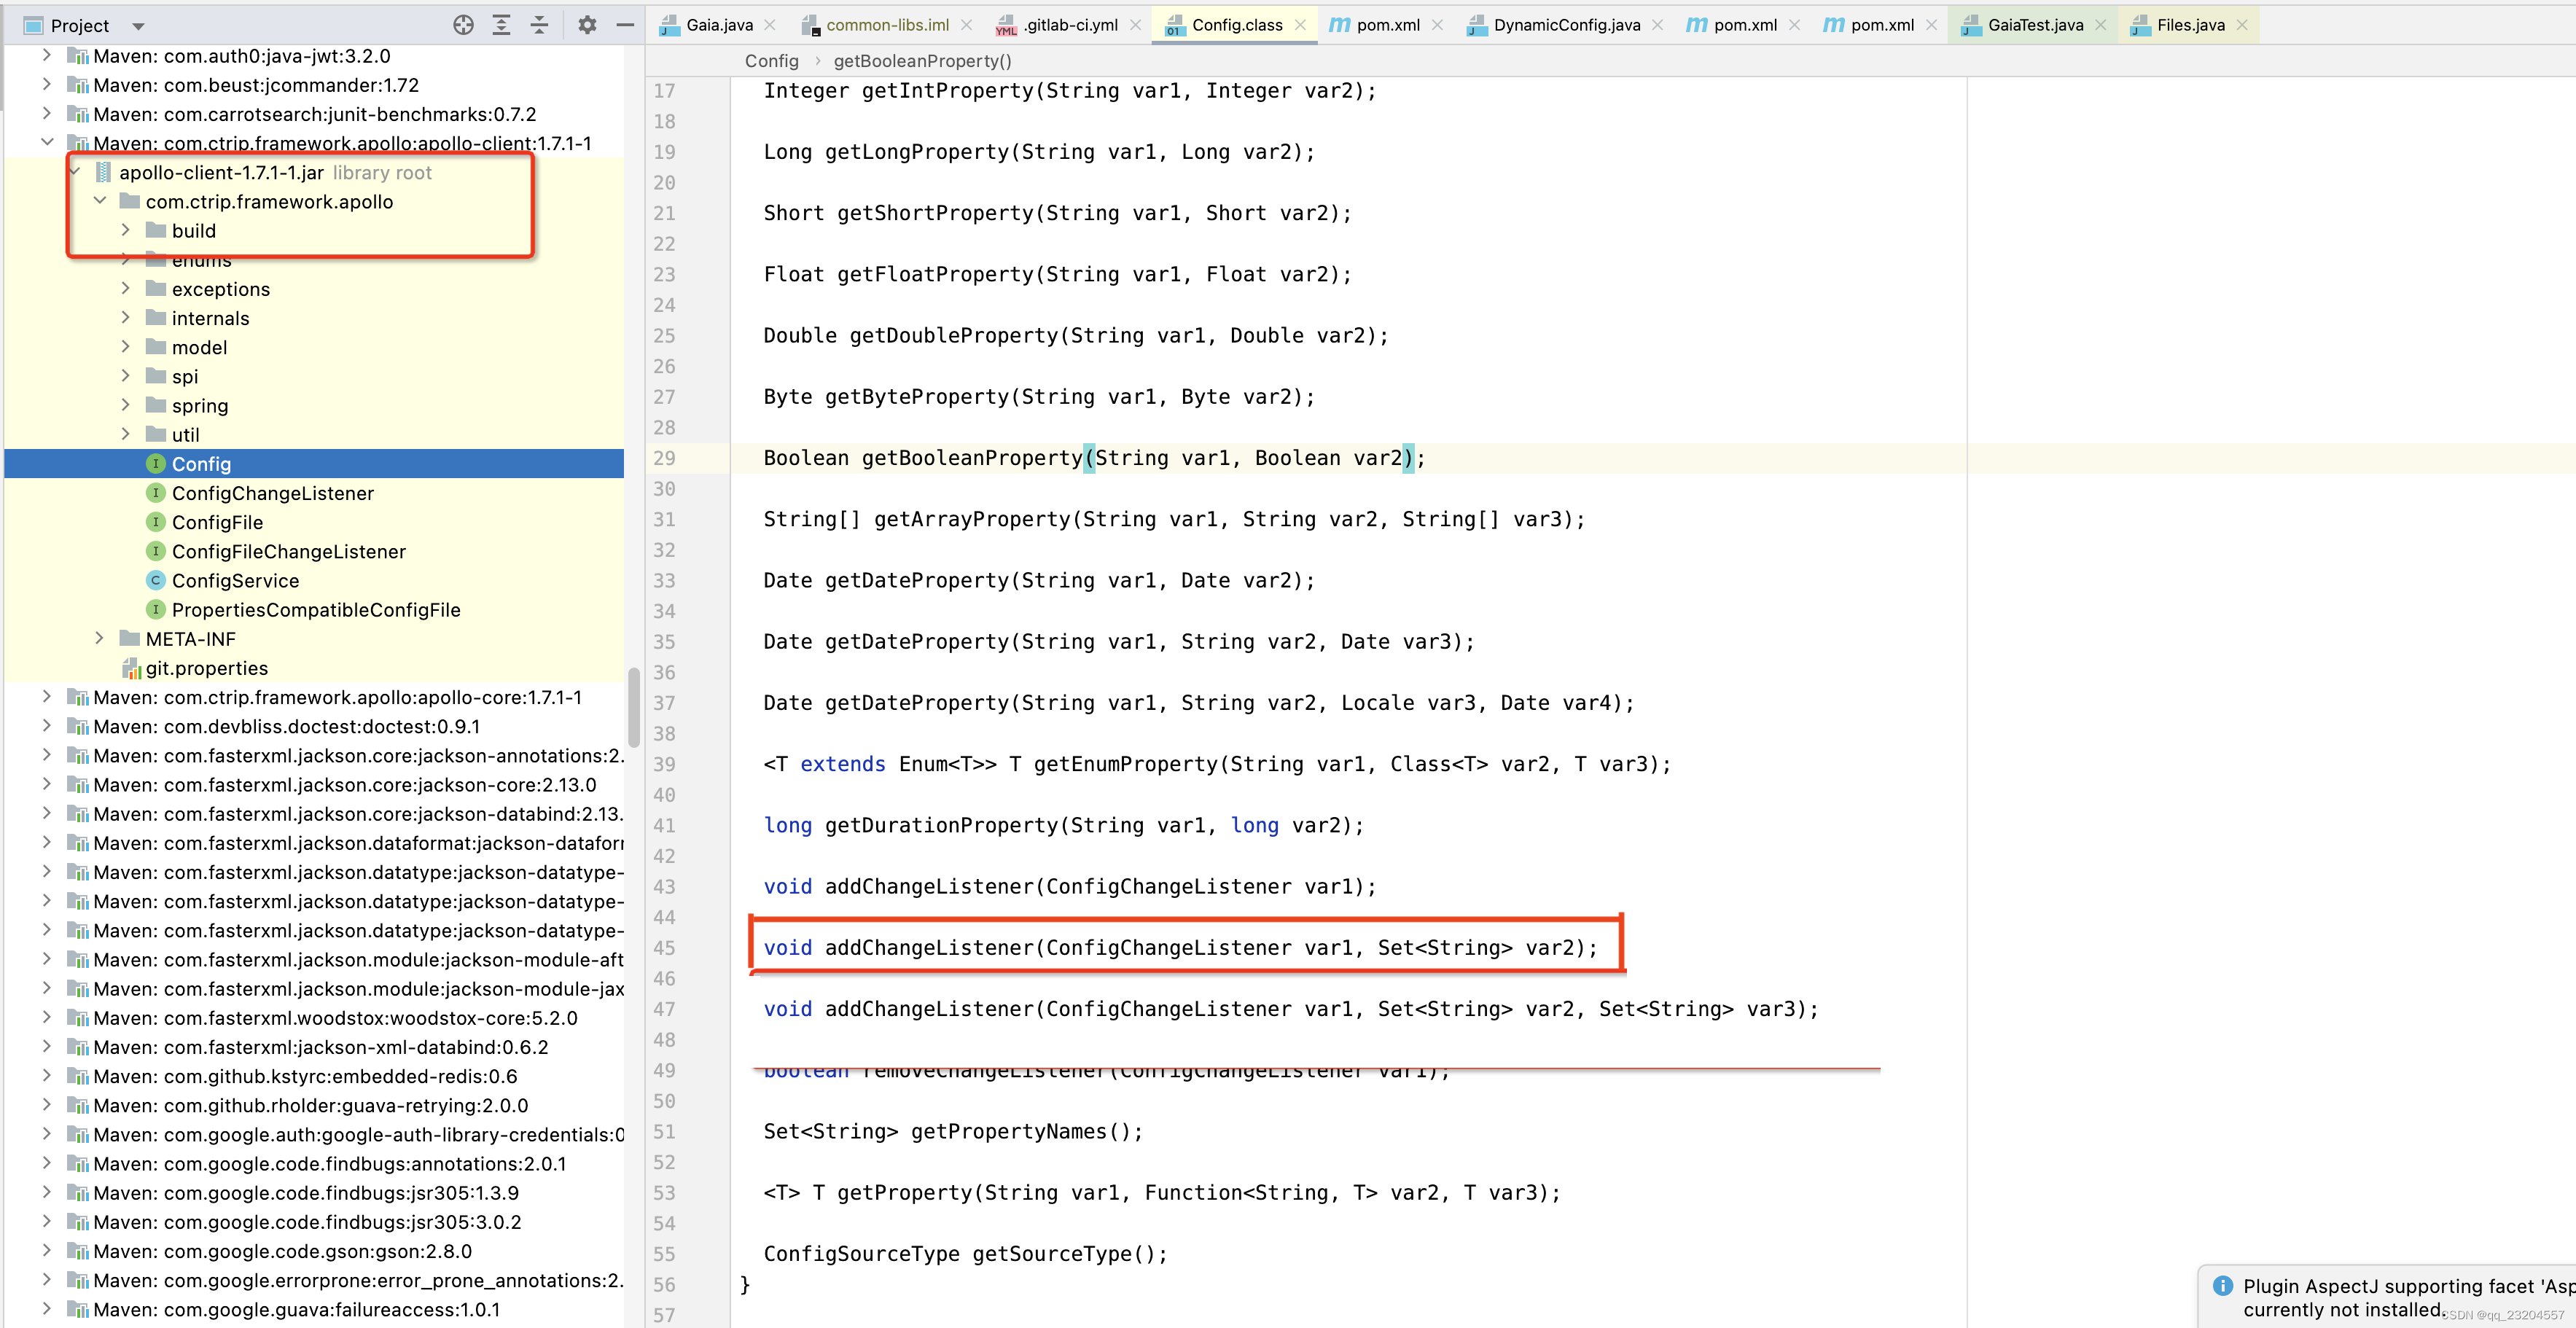Click the getSourceType method line
Screen dimensions: 2576x1328
pos(965,1254)
